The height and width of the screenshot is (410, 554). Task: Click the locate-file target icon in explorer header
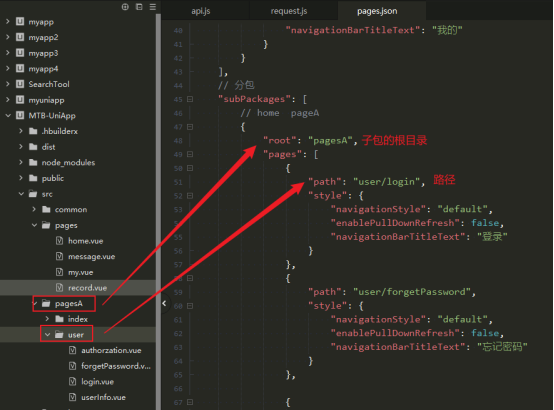click(x=125, y=7)
